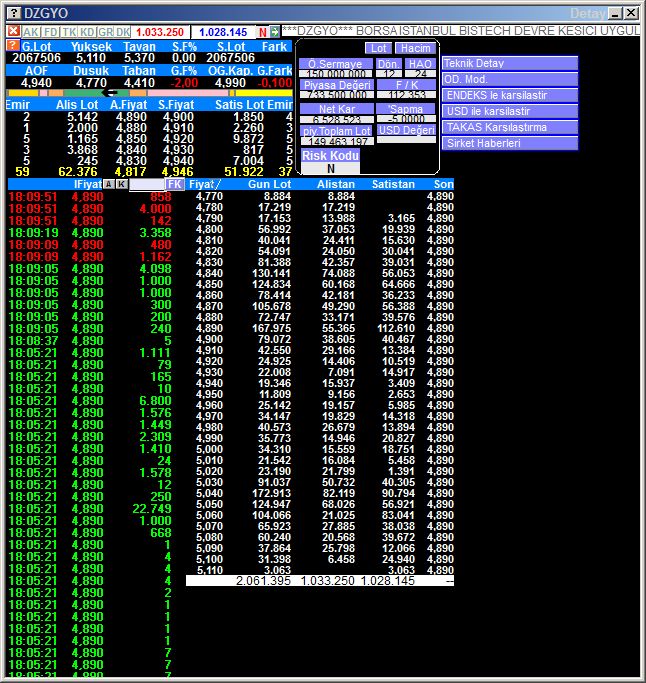Click the Son column header
Screen dimensions: 646x683
[x=443, y=184]
